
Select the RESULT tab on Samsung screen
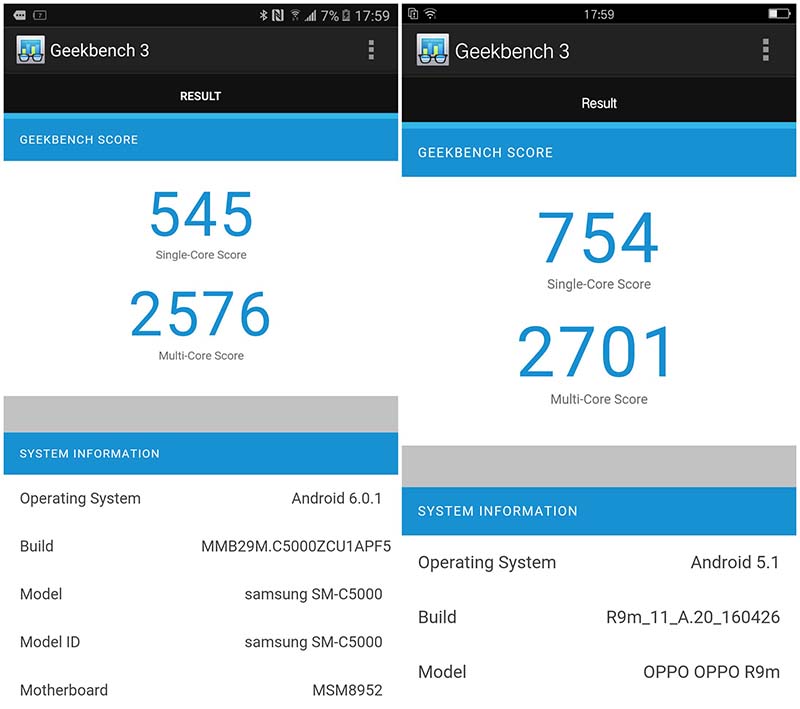pos(201,96)
